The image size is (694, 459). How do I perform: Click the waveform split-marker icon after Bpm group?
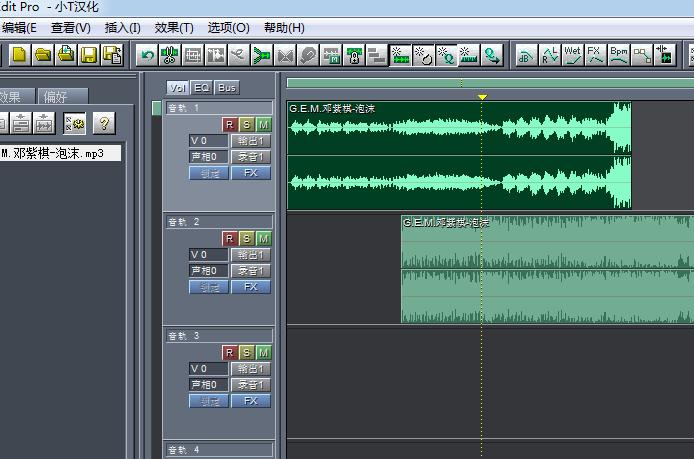click(x=665, y=55)
